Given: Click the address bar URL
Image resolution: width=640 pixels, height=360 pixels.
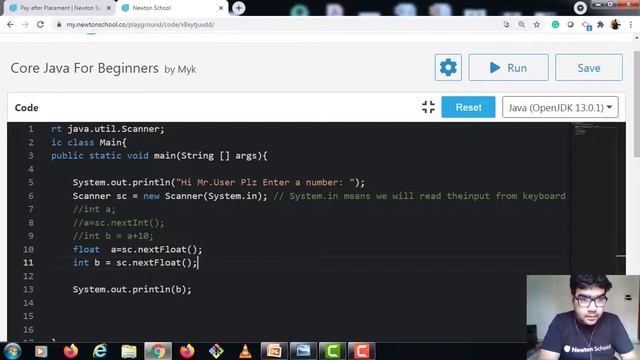Looking at the screenshot, I should [140, 24].
